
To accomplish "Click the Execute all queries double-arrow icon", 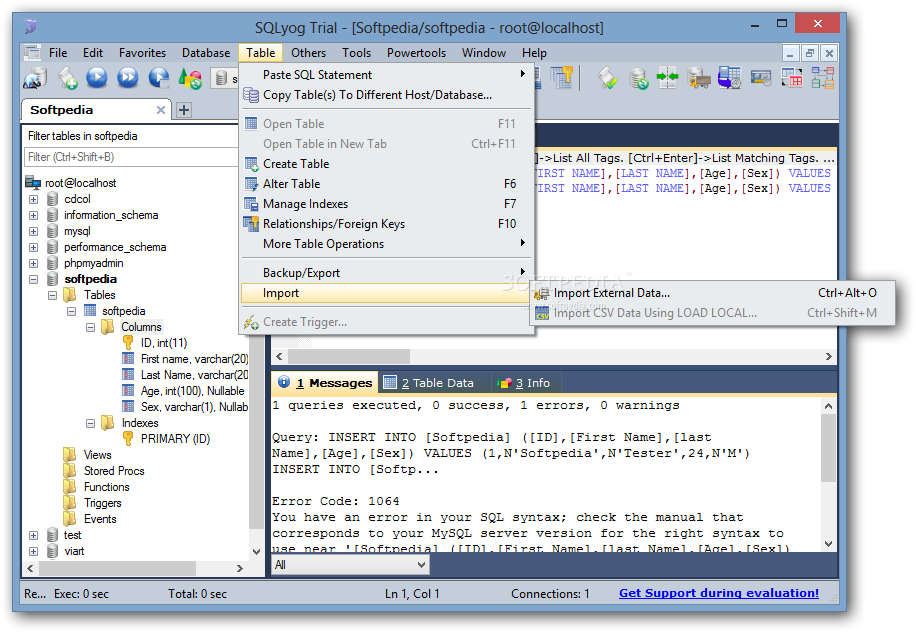I will pos(127,78).
